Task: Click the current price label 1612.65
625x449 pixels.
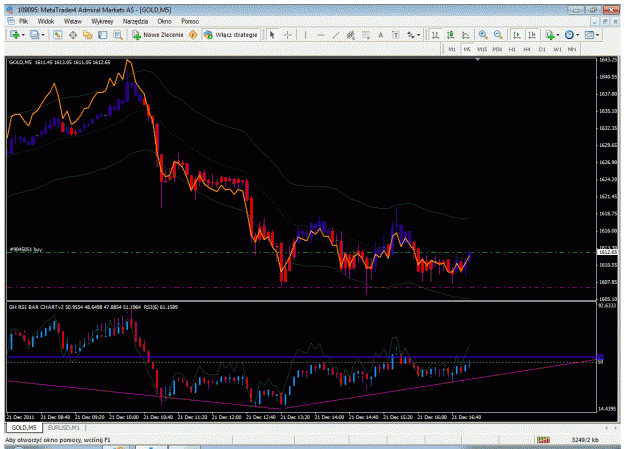Action: 607,252
